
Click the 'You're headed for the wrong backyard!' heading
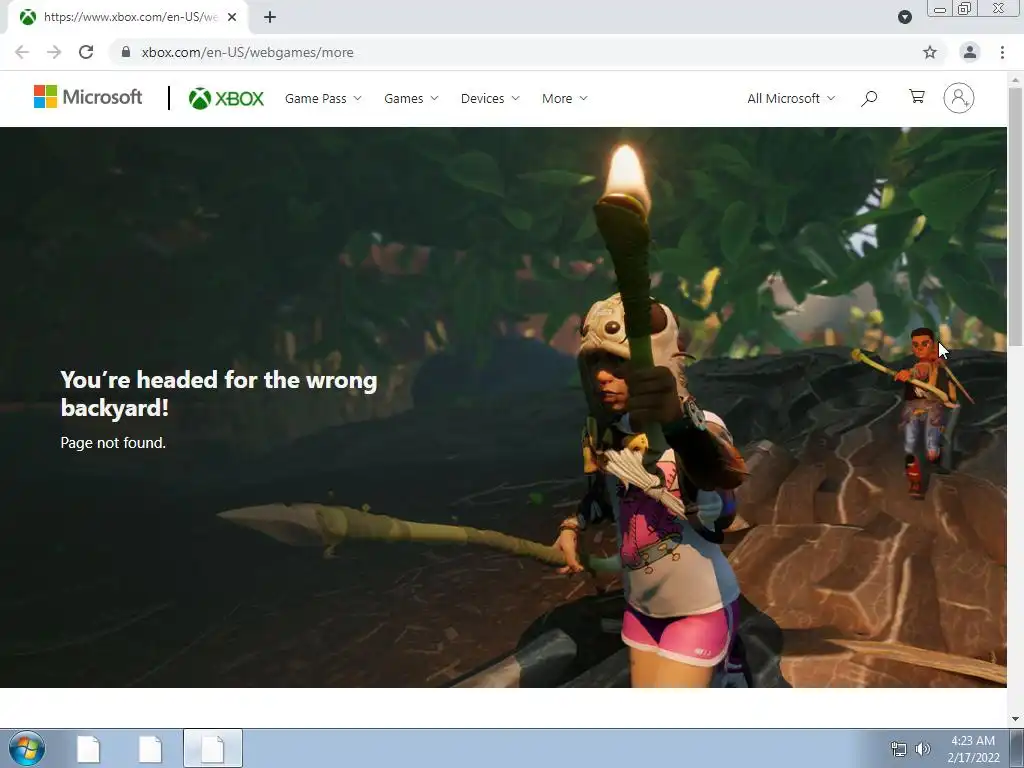click(x=219, y=393)
